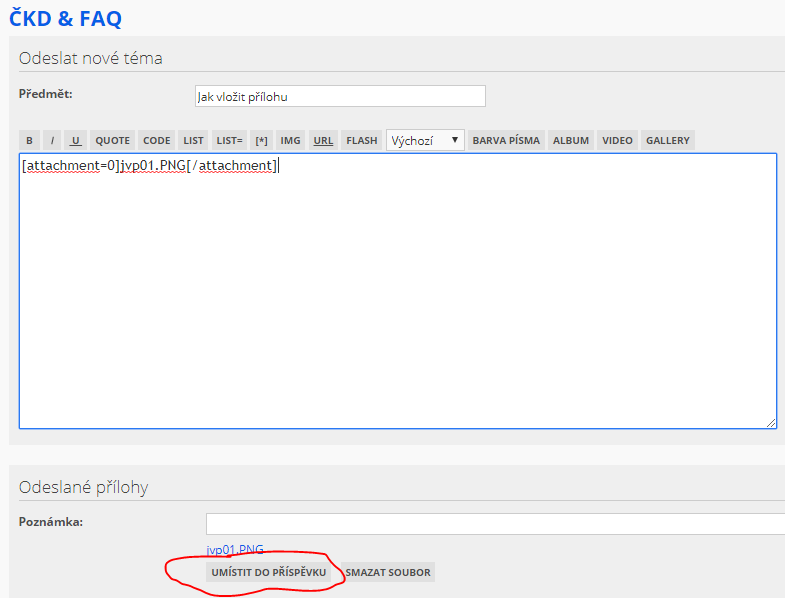Screen dimensions: 785x598
Task: Click the LIST button
Action: (193, 141)
